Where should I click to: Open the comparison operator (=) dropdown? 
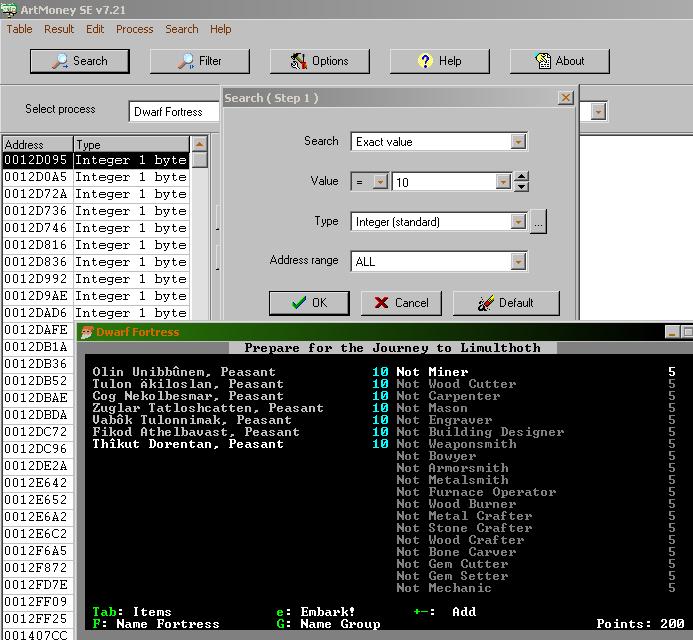[x=380, y=181]
